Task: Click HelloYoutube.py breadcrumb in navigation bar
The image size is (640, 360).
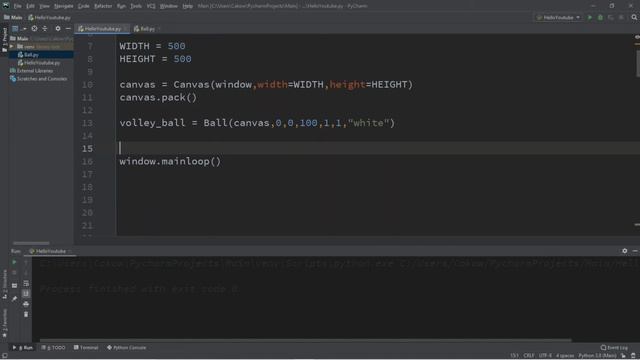Action: pyautogui.click(x=49, y=18)
